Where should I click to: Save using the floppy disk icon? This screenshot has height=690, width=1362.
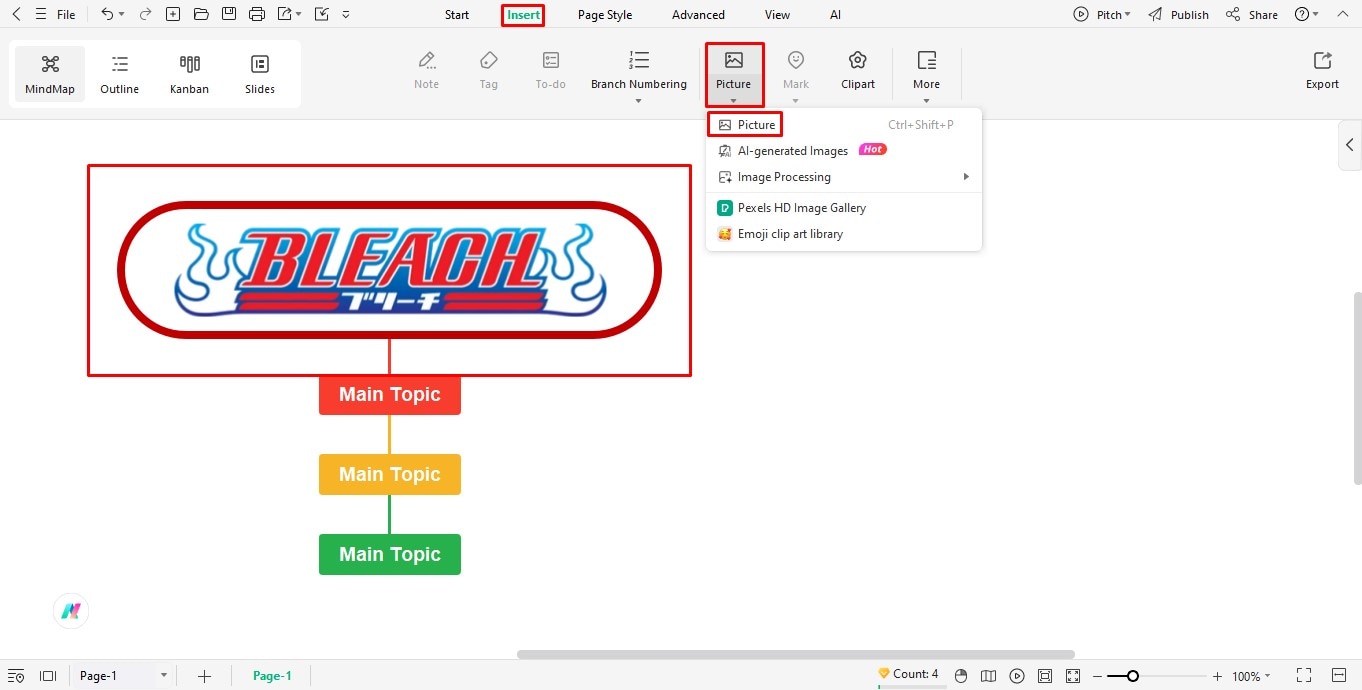tap(229, 15)
